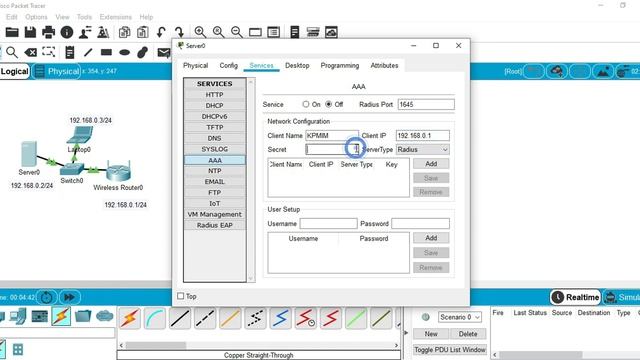Click the undo arrow in toolbar
This screenshot has width=640, height=360.
(x=161, y=32)
